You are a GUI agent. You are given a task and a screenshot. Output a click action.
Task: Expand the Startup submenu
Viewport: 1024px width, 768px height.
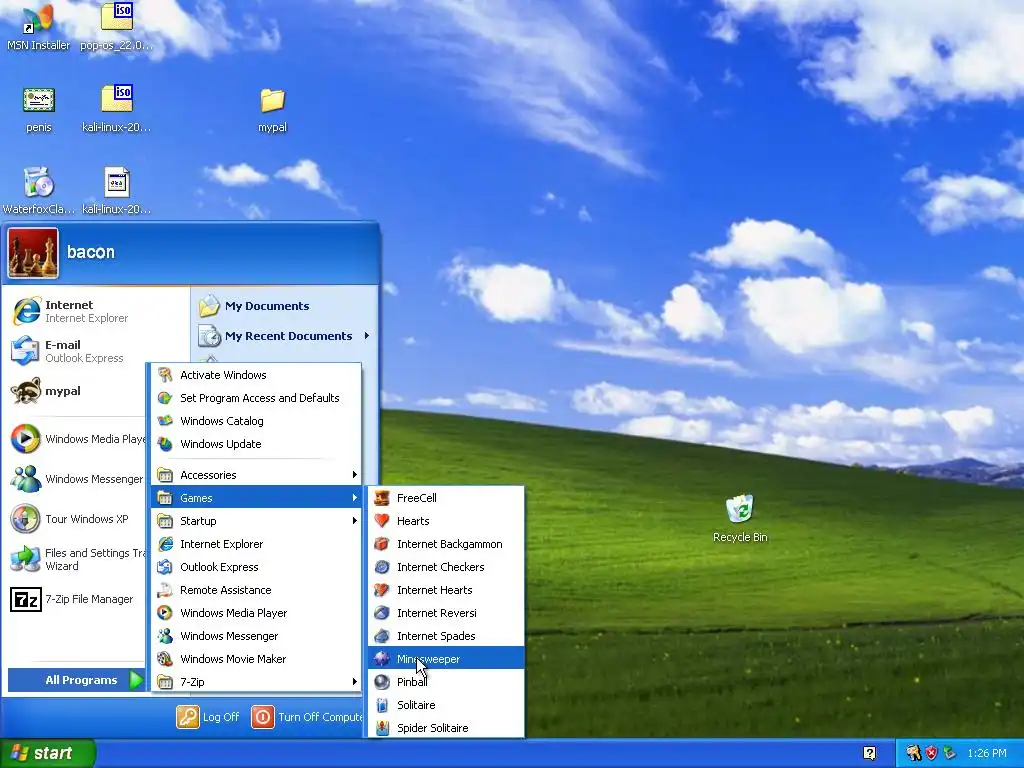pyautogui.click(x=256, y=521)
